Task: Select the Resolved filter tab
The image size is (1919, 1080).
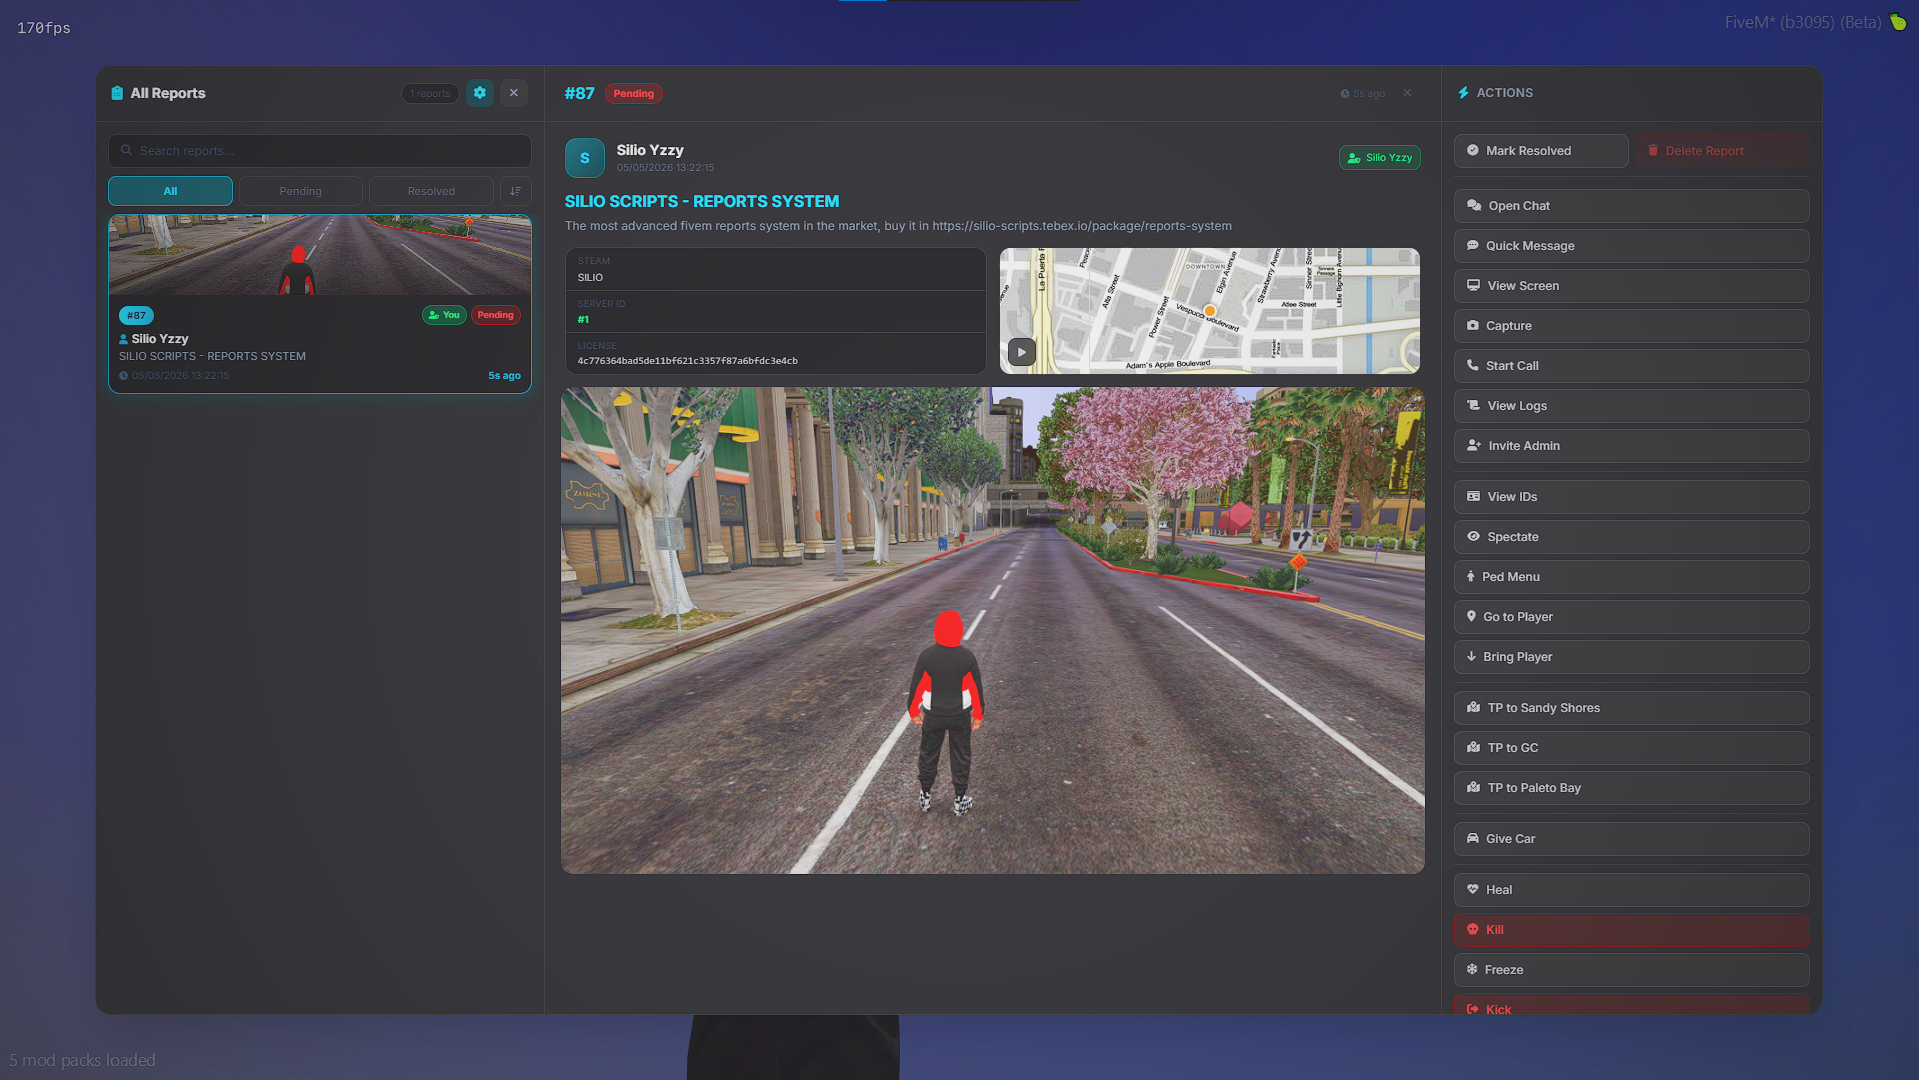Action: (x=431, y=191)
